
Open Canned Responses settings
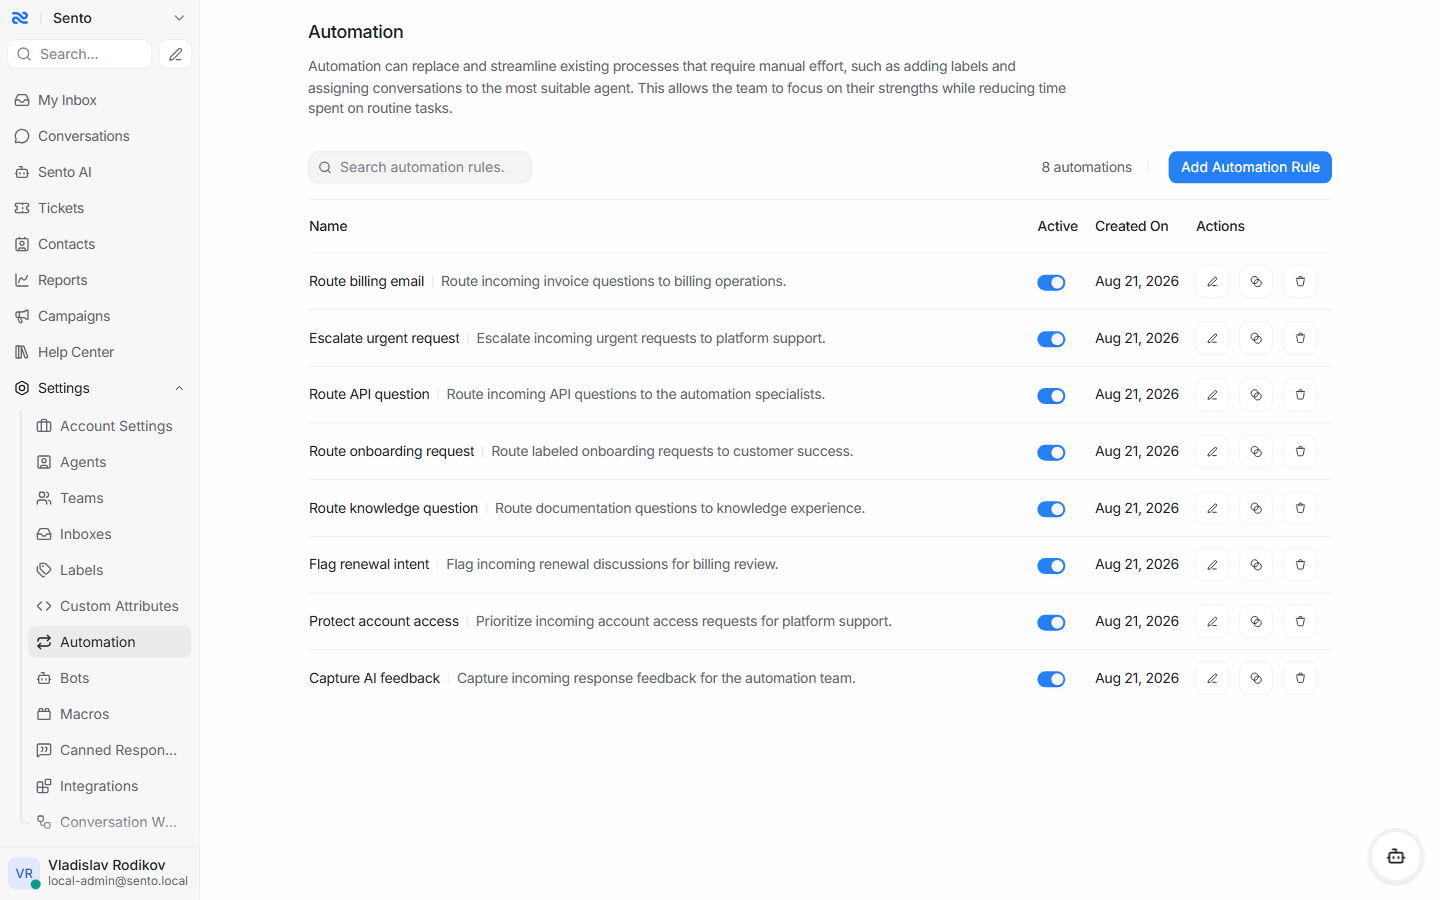point(110,750)
